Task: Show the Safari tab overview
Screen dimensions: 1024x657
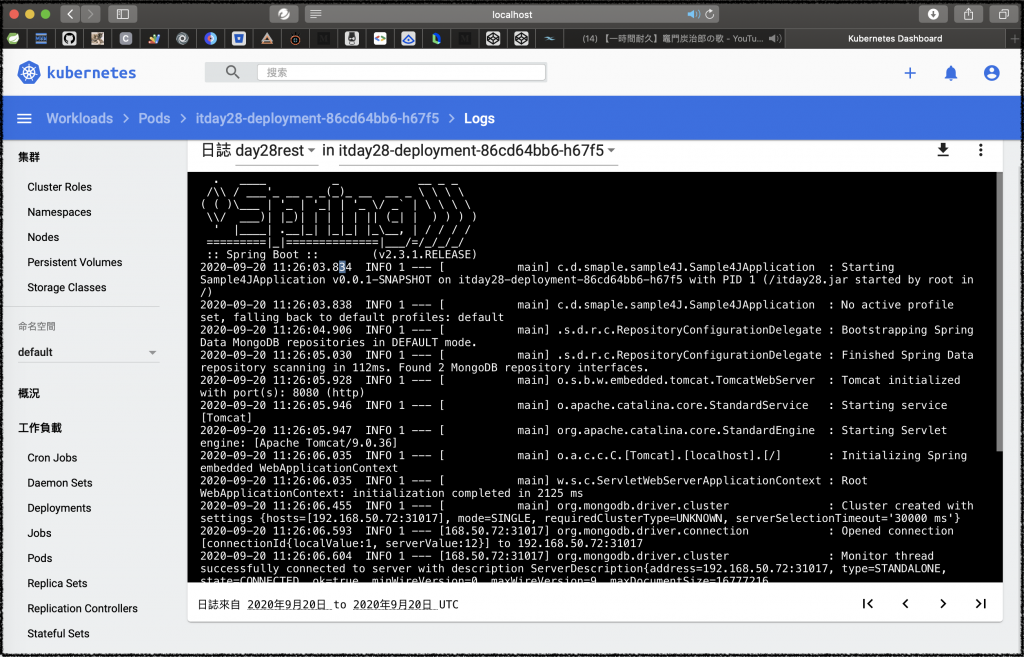Action: coord(1004,14)
